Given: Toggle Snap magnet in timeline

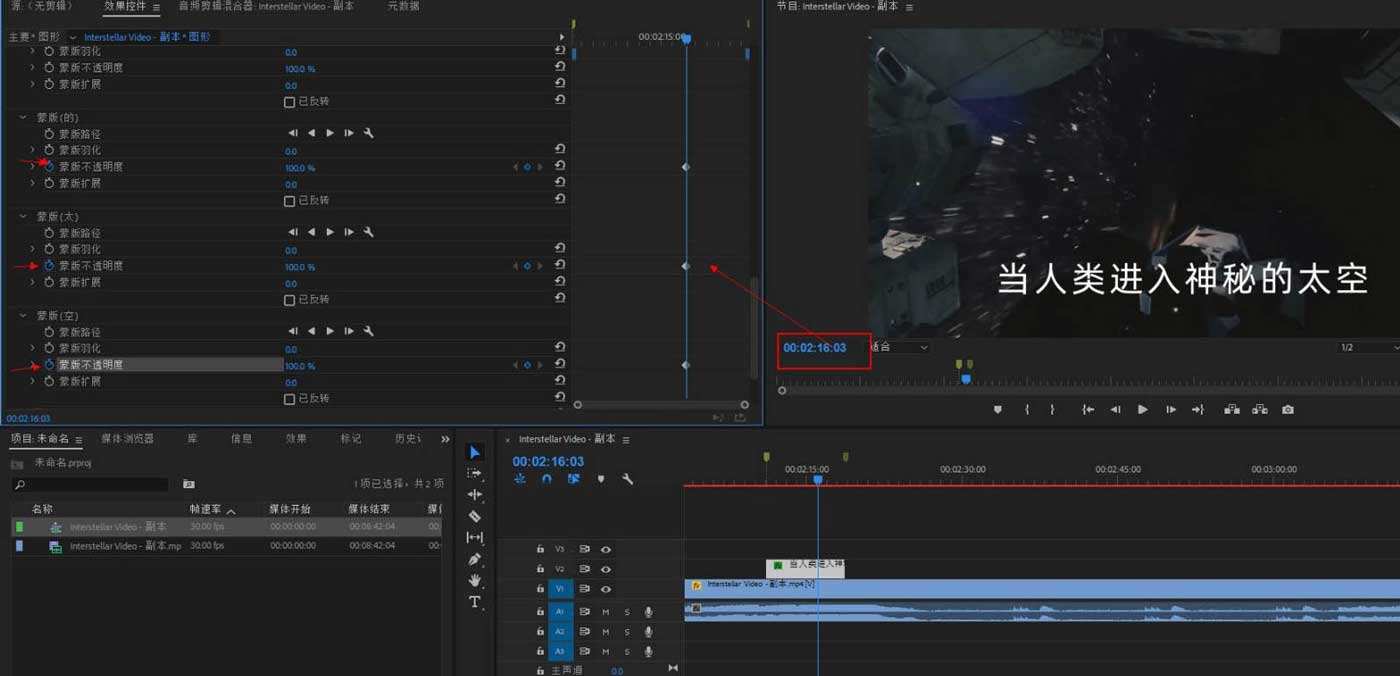Looking at the screenshot, I should tap(547, 479).
